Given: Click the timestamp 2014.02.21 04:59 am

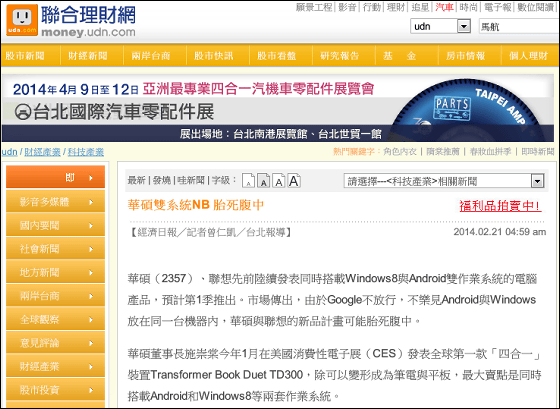Looking at the screenshot, I should tap(500, 232).
